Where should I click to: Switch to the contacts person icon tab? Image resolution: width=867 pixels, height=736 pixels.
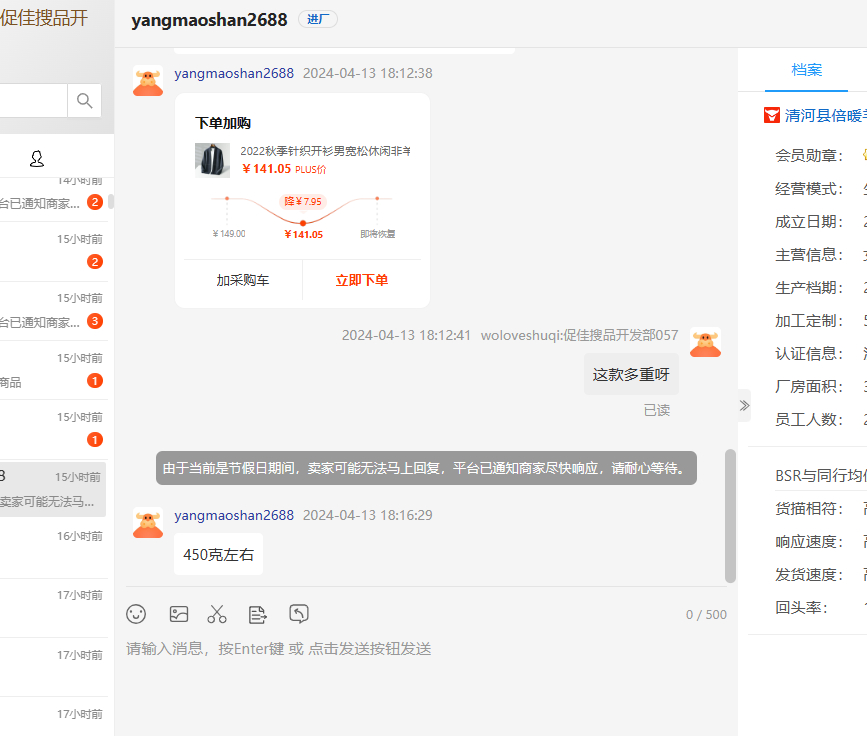click(37, 159)
